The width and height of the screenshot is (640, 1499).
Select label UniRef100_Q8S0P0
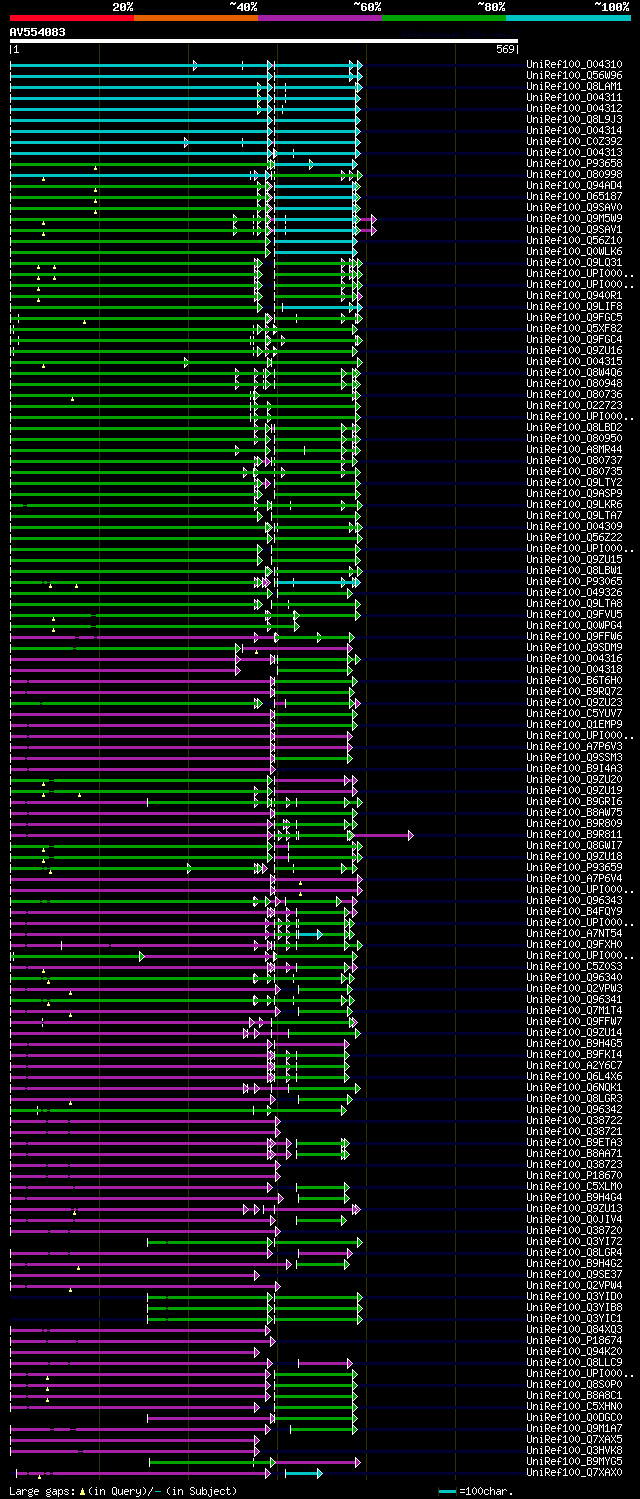pos(574,1384)
